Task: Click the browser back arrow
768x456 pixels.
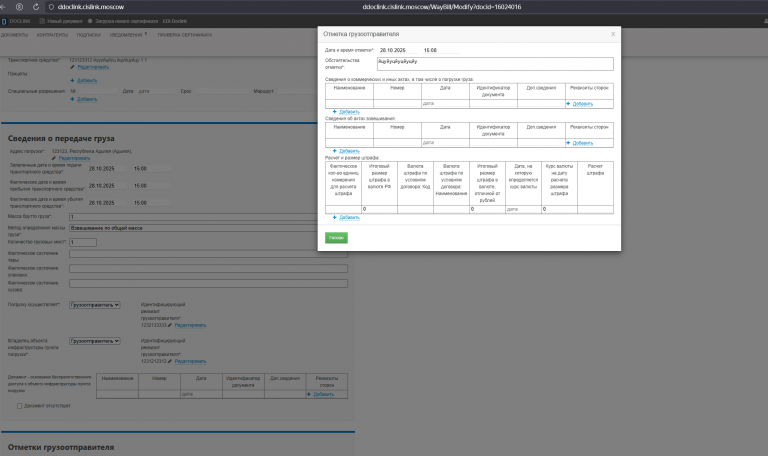Action: [3, 7]
